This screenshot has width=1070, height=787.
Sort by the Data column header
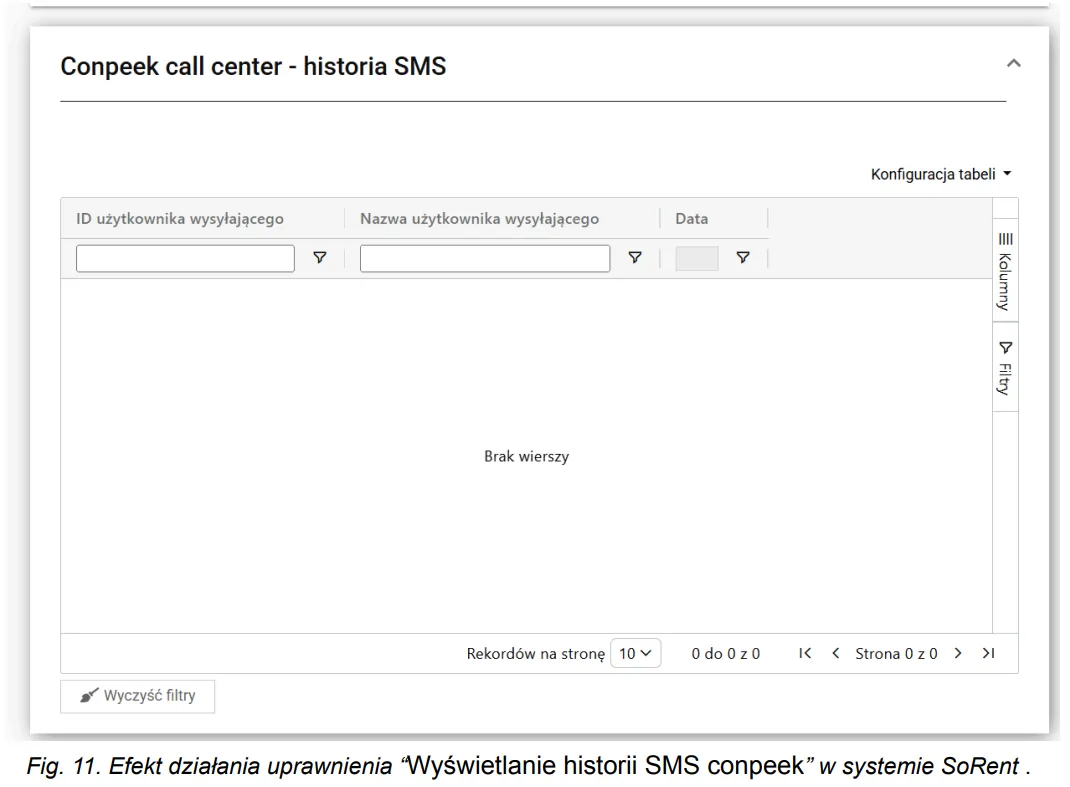click(692, 218)
